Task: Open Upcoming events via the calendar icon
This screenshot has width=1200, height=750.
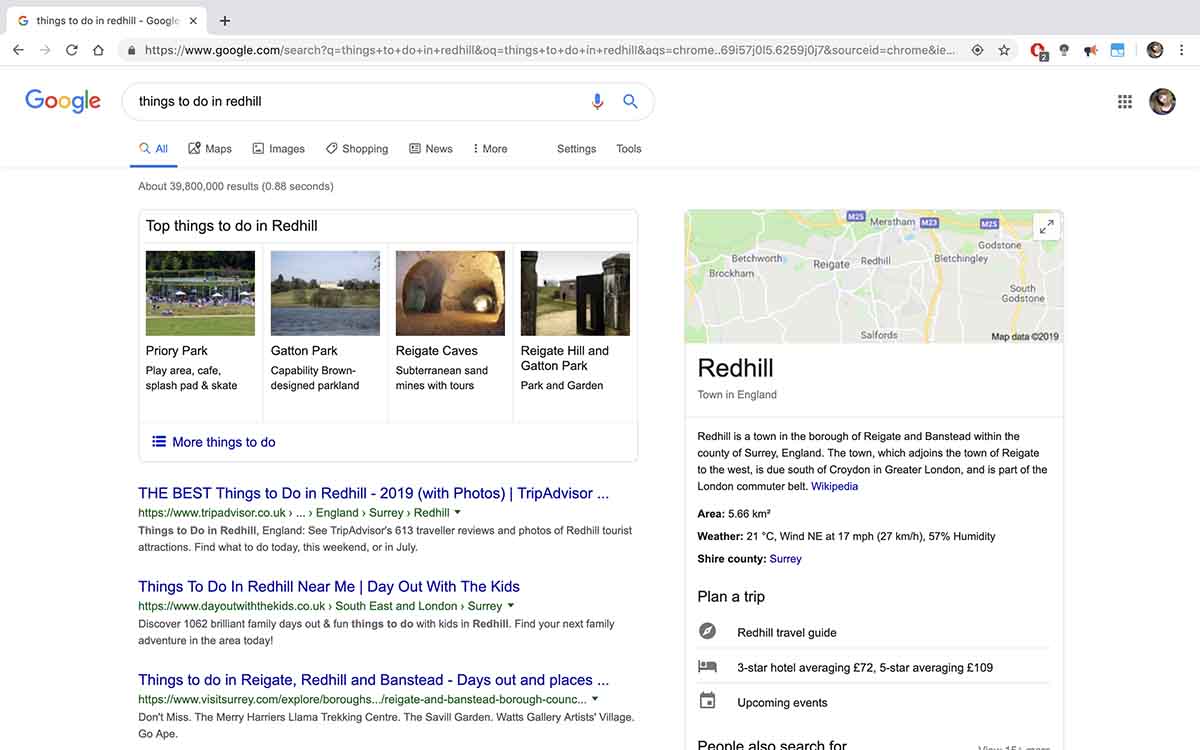Action: coord(708,701)
